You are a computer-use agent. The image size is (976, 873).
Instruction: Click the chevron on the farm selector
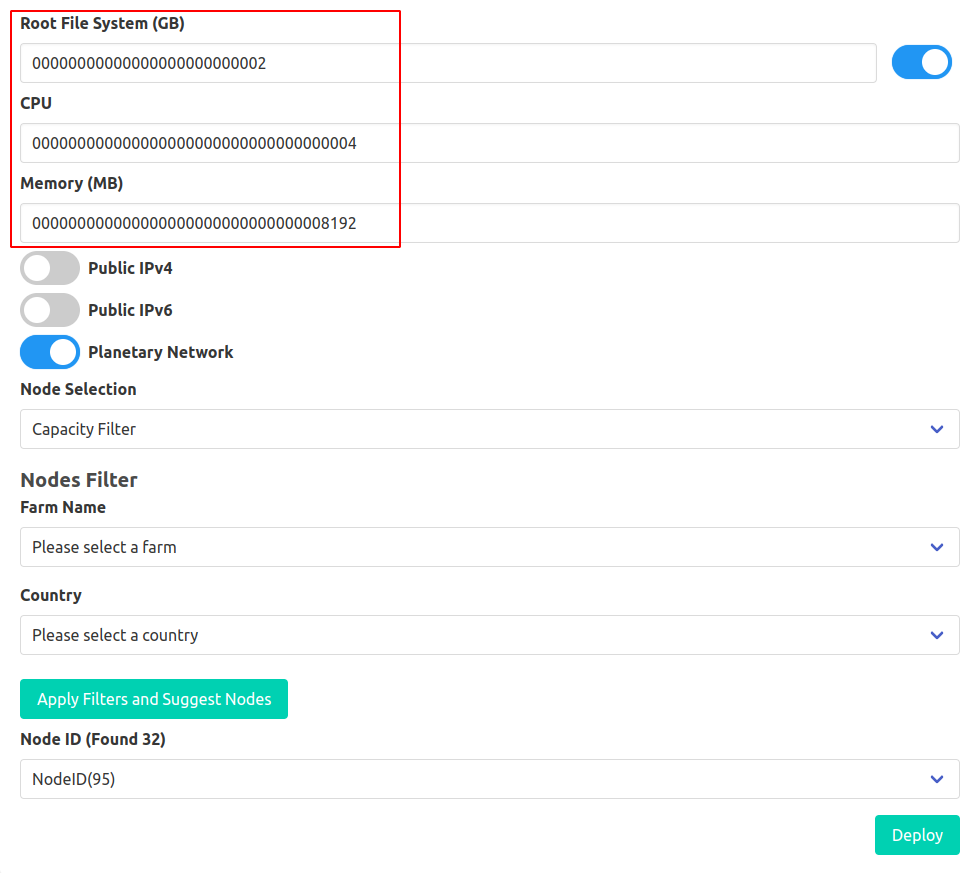point(937,547)
